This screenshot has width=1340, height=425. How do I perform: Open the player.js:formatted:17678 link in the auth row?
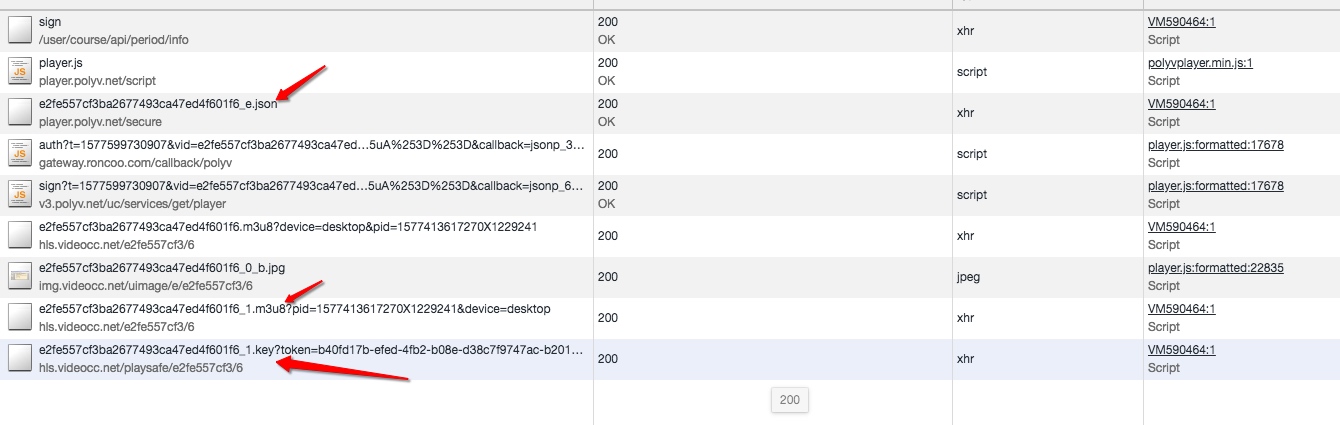click(1215, 145)
